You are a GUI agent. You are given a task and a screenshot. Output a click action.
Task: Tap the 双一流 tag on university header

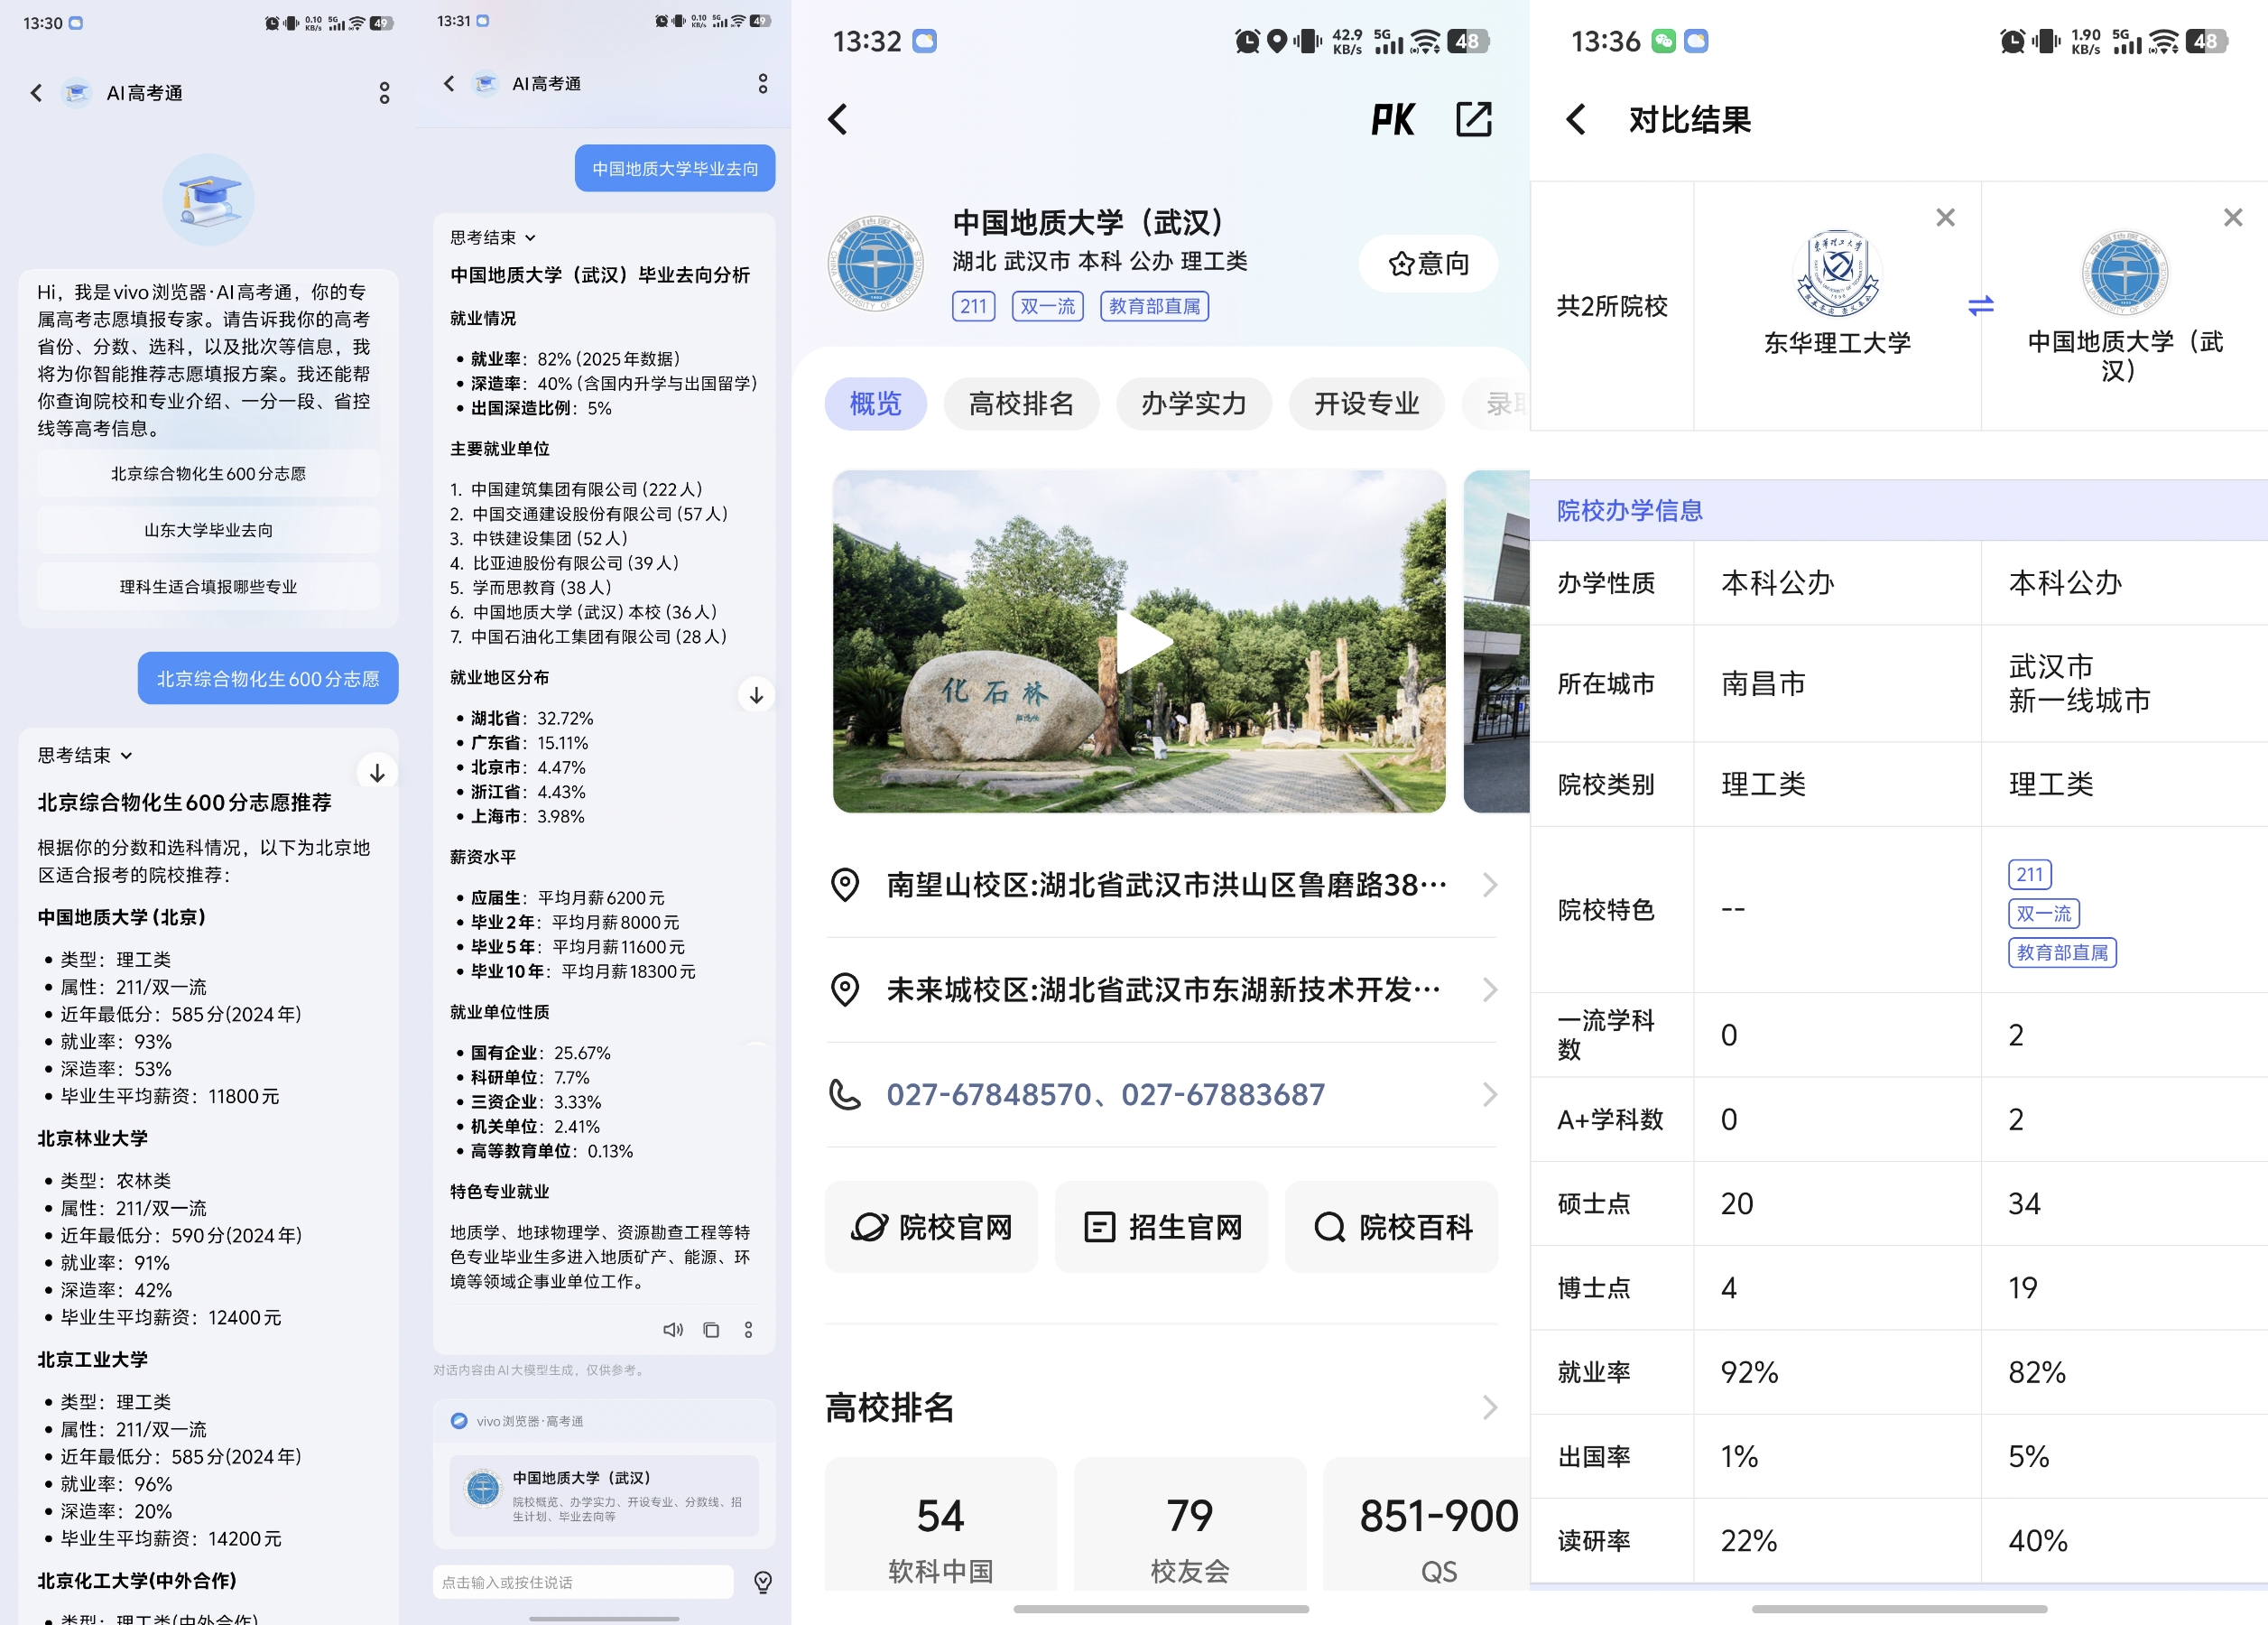1047,306
